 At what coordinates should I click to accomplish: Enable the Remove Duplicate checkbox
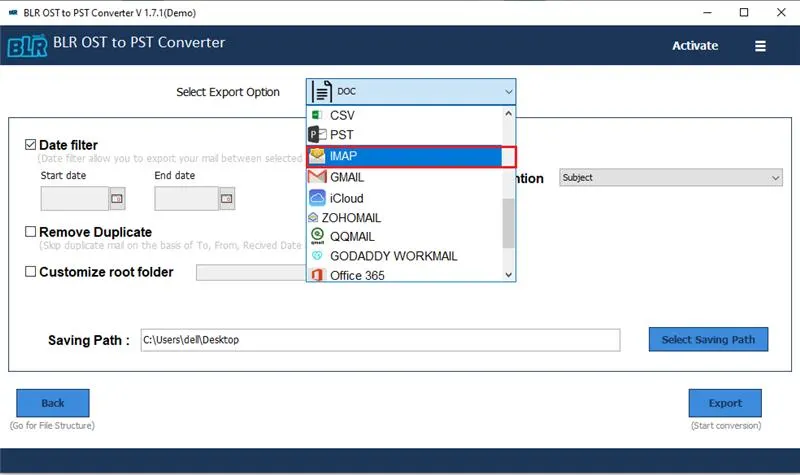coord(31,232)
